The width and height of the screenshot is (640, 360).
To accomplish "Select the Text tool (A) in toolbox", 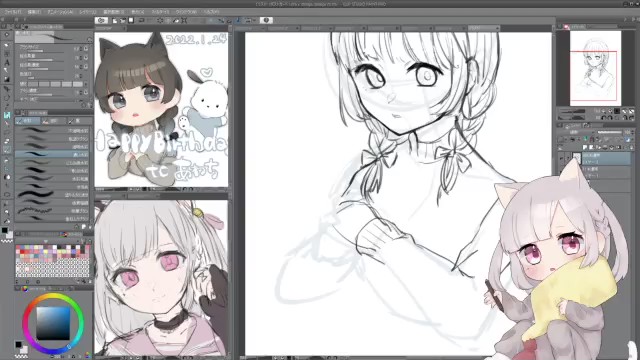I will point(7,62).
